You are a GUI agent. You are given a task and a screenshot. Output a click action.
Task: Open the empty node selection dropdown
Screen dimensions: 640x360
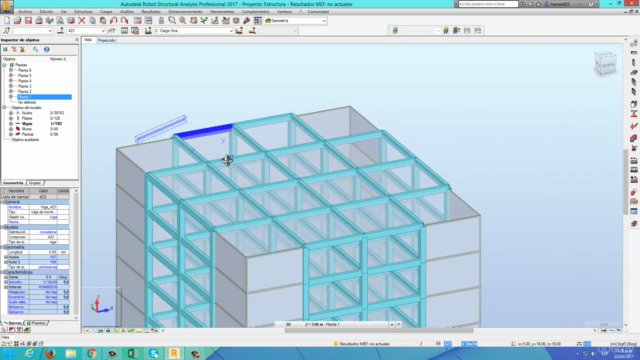(50, 31)
